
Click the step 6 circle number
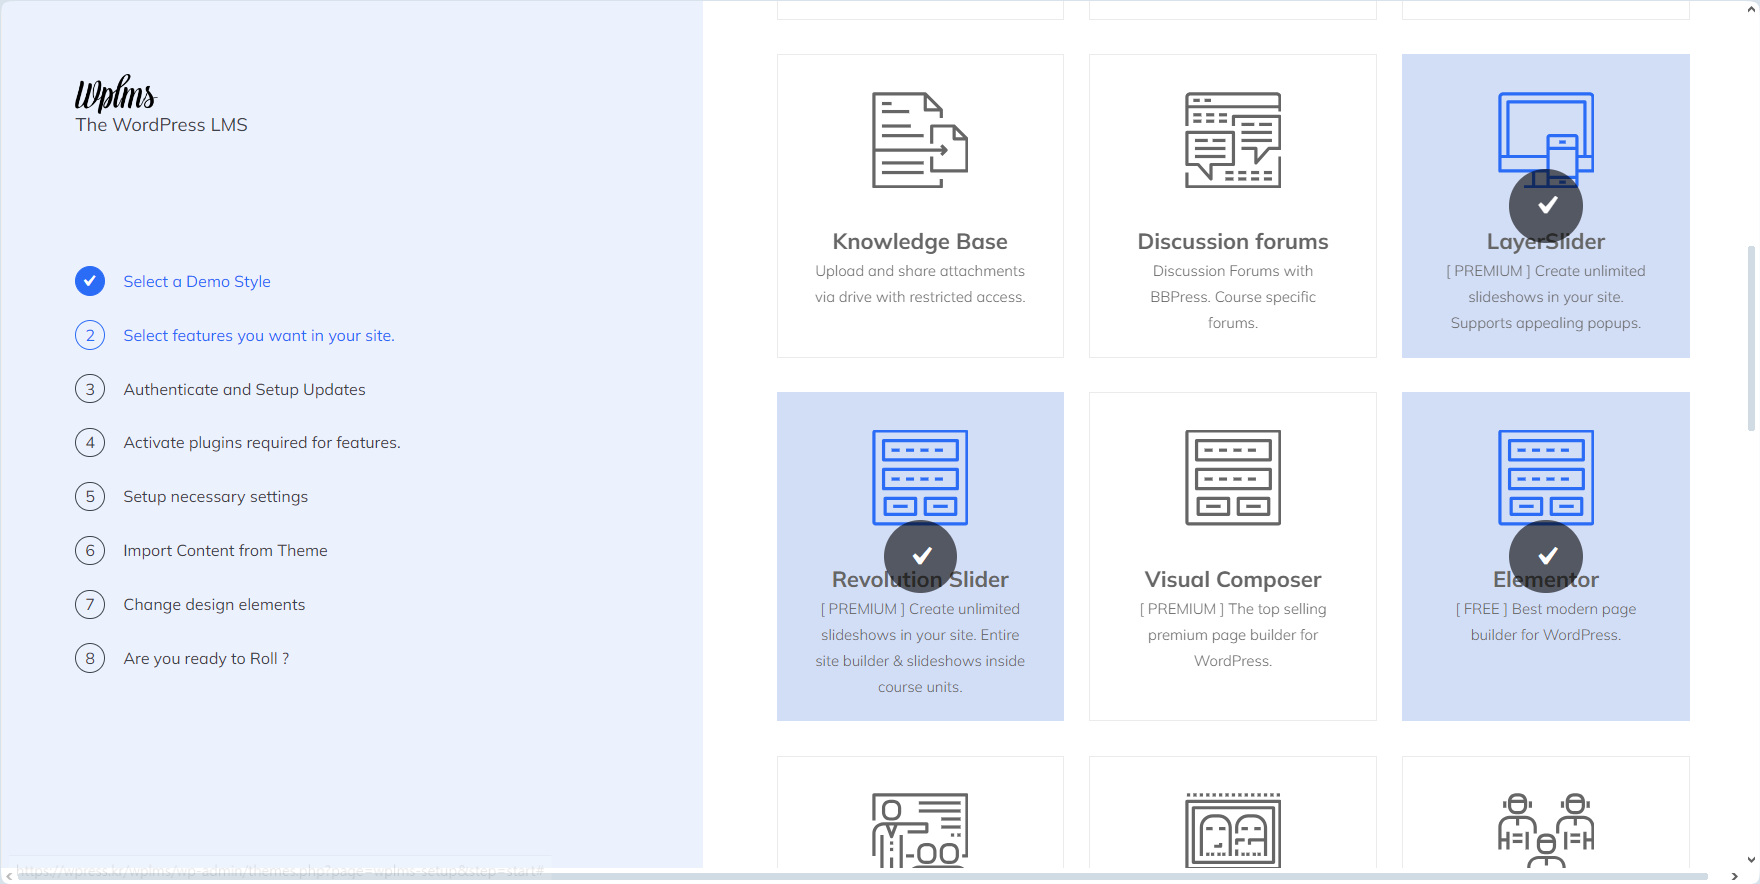click(90, 550)
